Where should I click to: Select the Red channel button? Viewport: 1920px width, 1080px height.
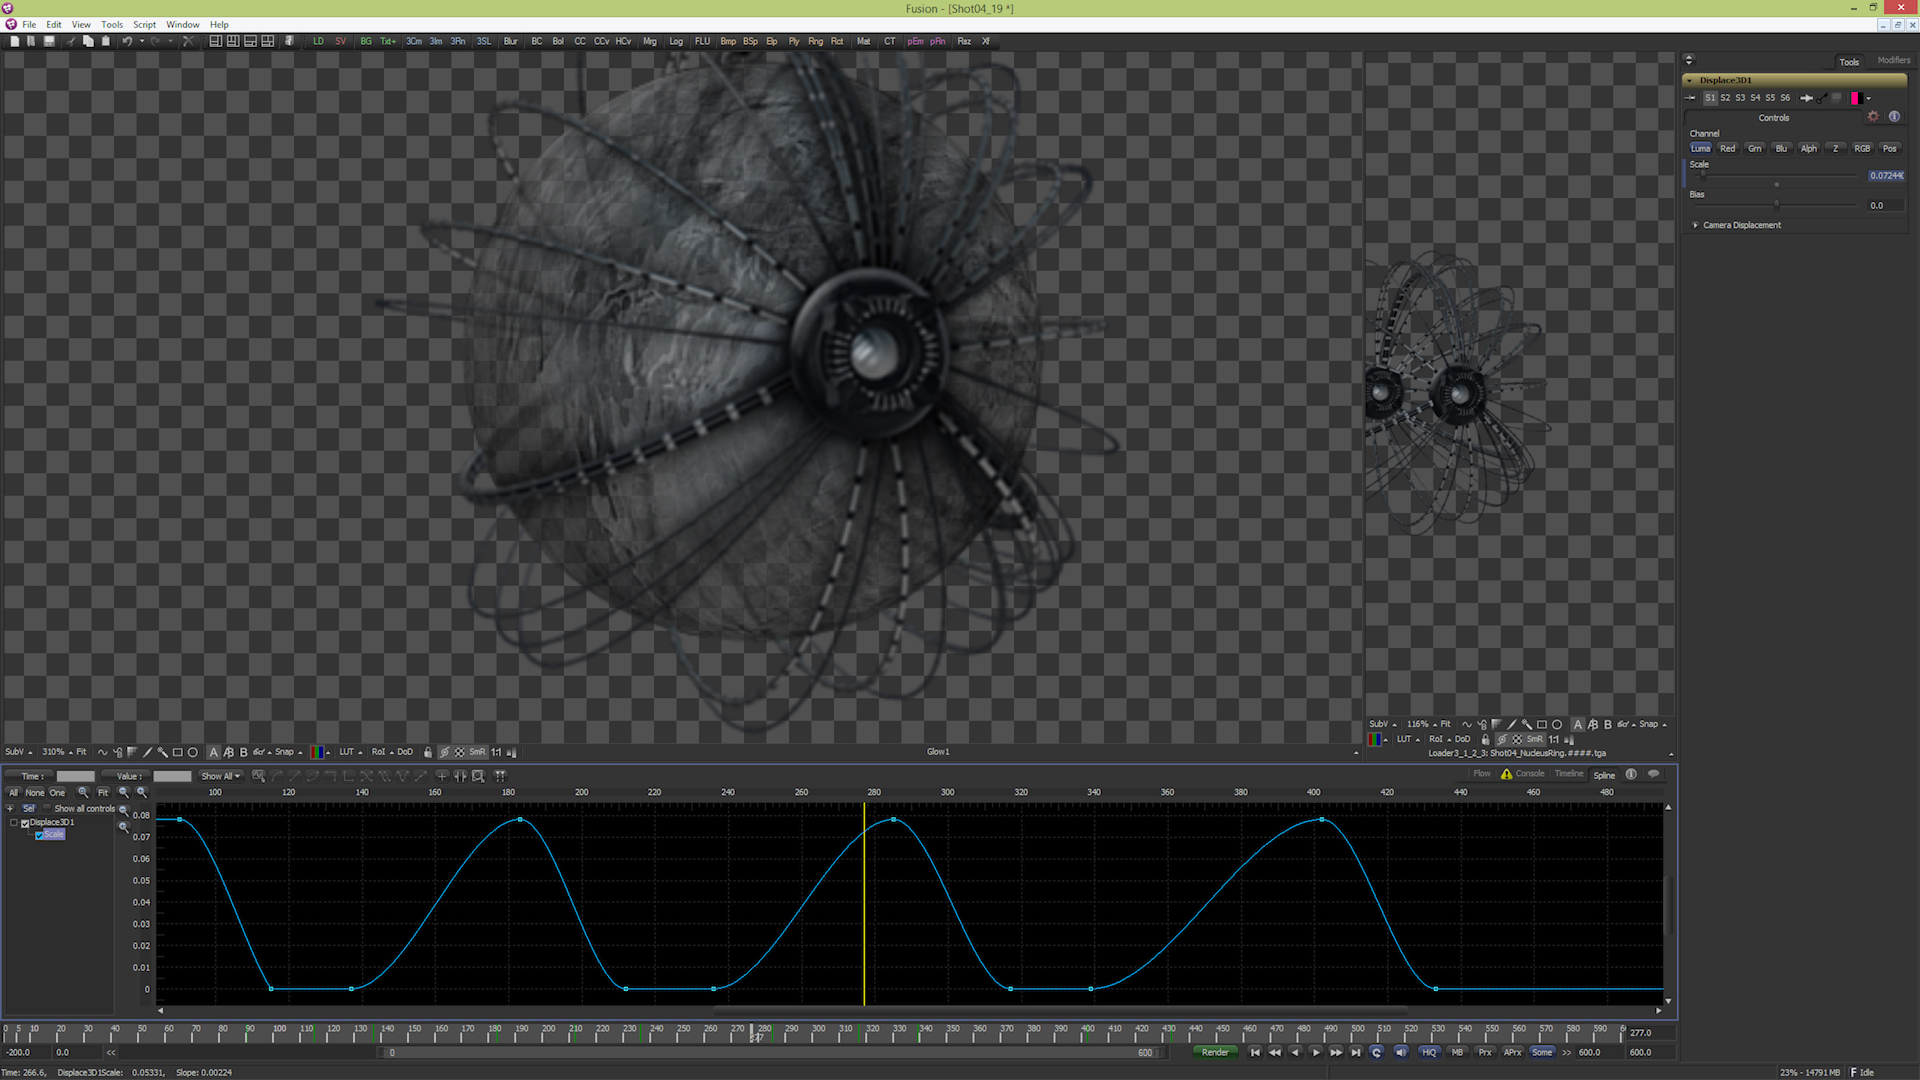tap(1728, 149)
